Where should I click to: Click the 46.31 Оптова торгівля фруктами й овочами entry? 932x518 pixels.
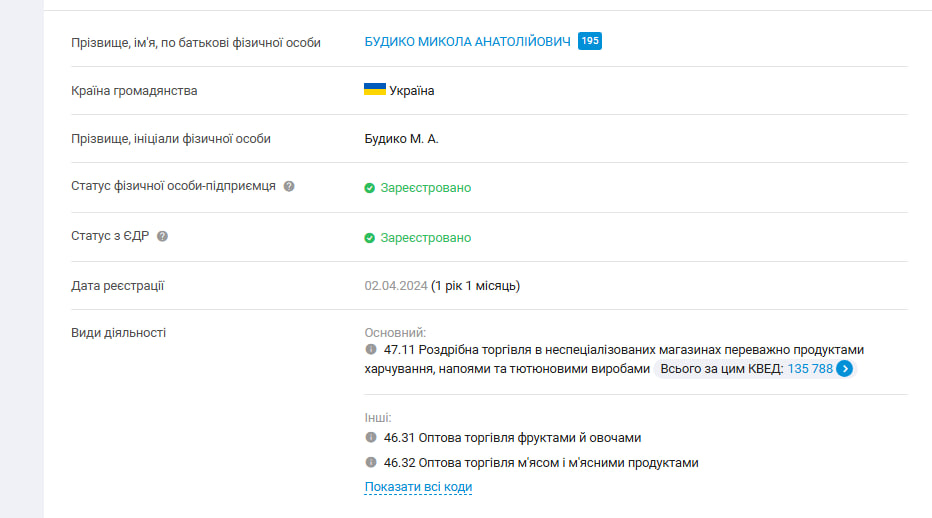coord(512,438)
